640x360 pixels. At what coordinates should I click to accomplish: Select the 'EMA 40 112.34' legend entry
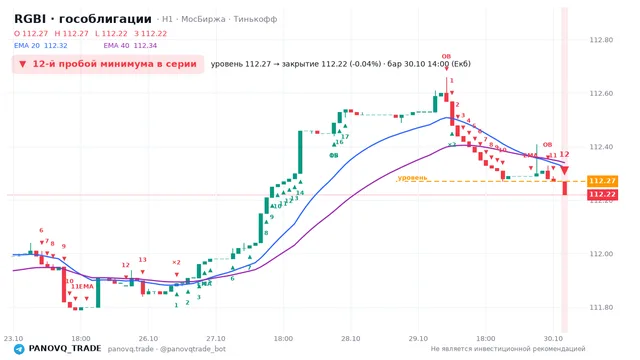click(x=130, y=46)
